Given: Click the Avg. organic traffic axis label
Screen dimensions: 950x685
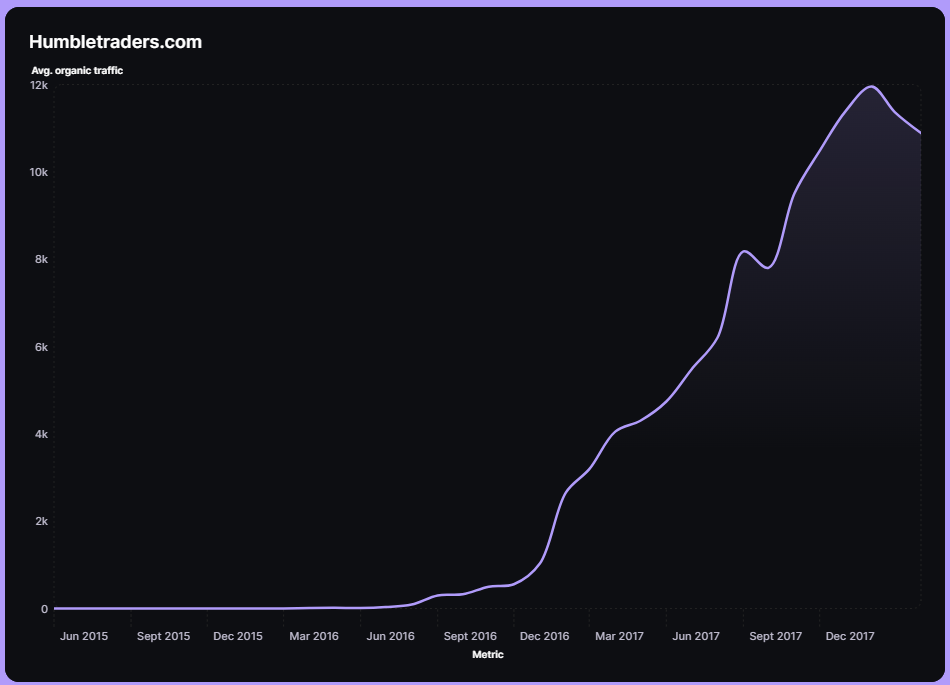Looking at the screenshot, I should [x=77, y=71].
